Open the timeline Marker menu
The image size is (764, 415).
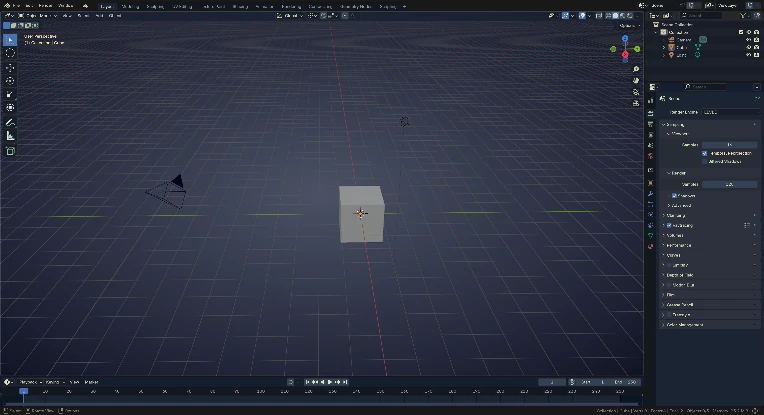tap(91, 382)
